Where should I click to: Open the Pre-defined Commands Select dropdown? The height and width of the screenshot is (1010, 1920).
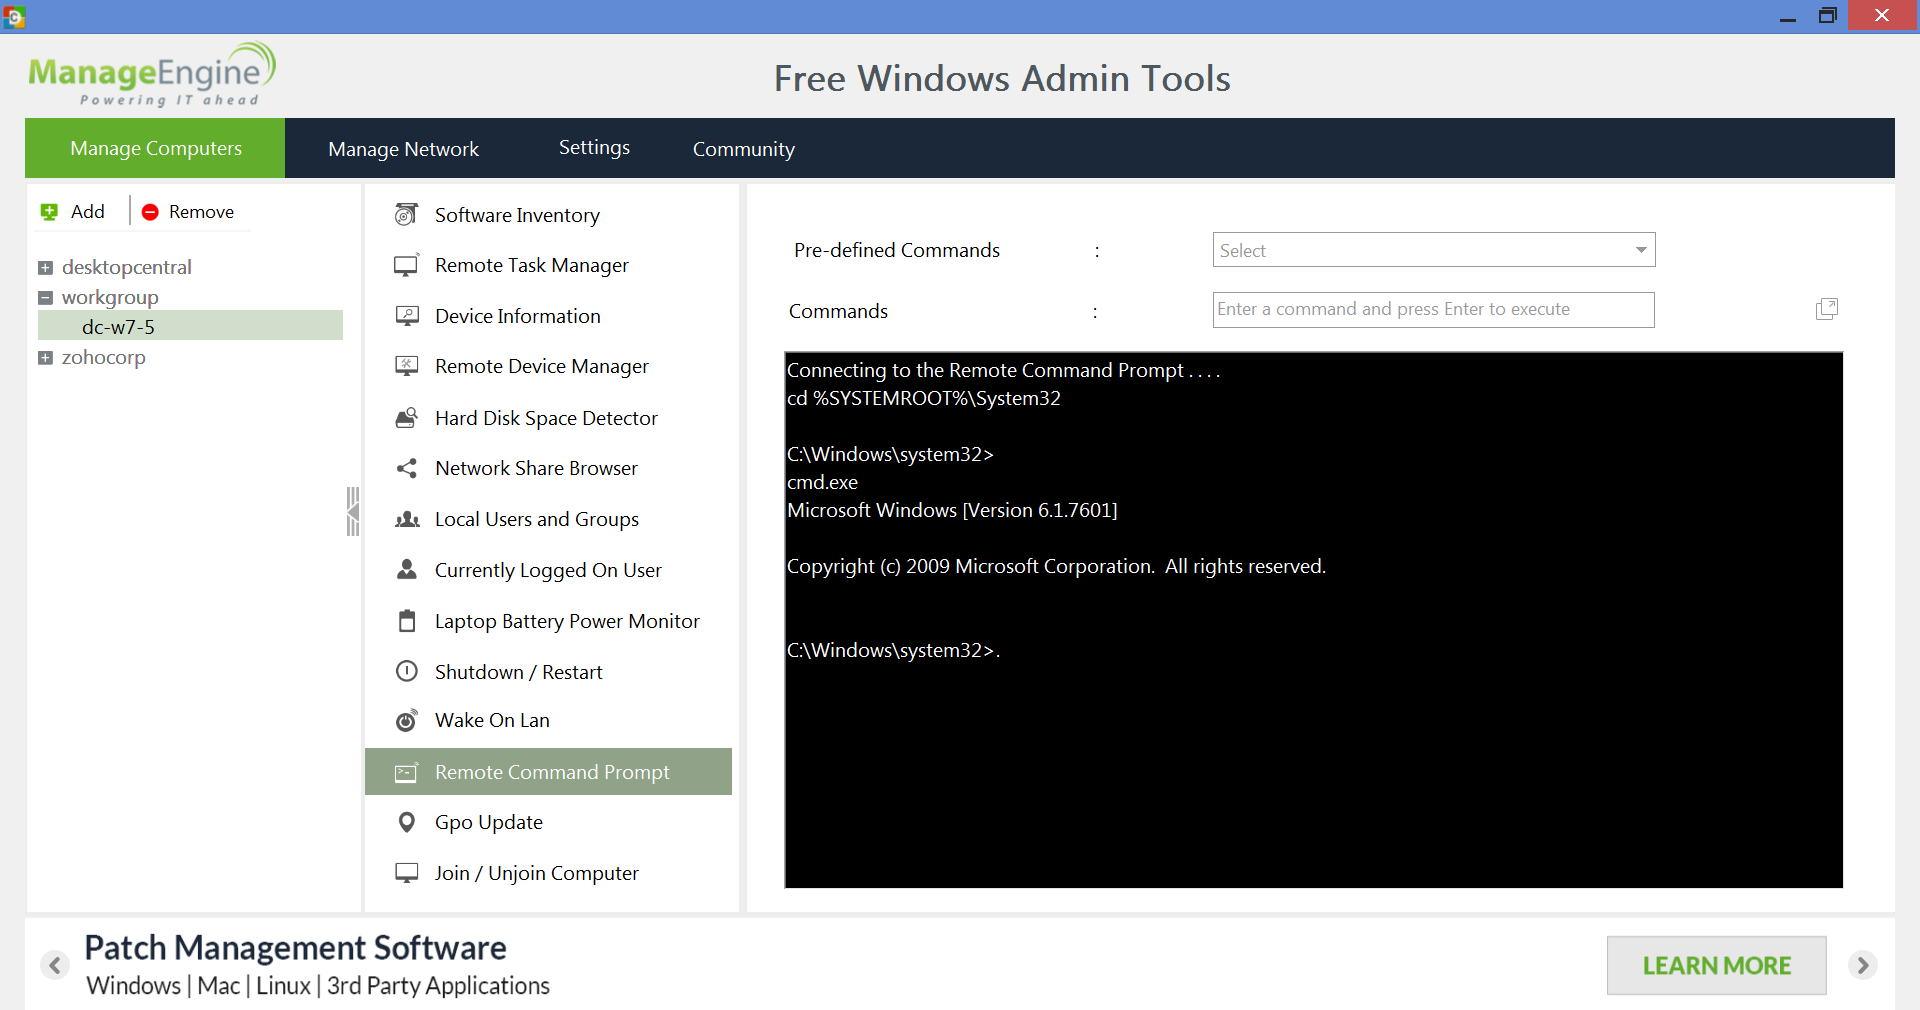(1434, 250)
